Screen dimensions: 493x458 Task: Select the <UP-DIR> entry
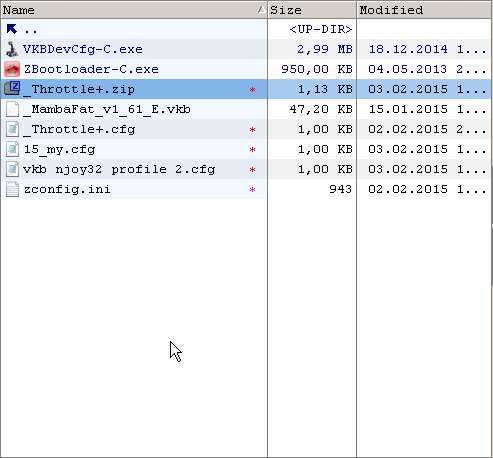click(321, 29)
